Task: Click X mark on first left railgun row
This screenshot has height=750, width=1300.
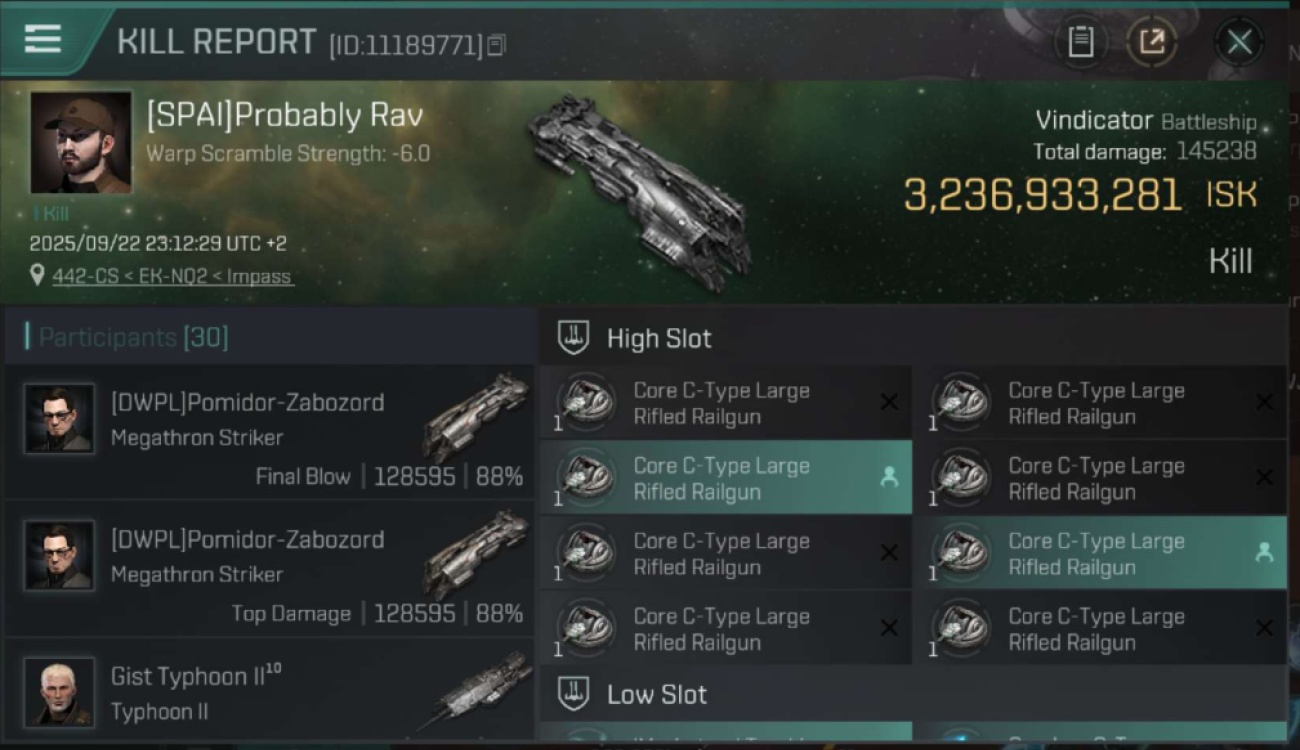Action: pyautogui.click(x=888, y=402)
